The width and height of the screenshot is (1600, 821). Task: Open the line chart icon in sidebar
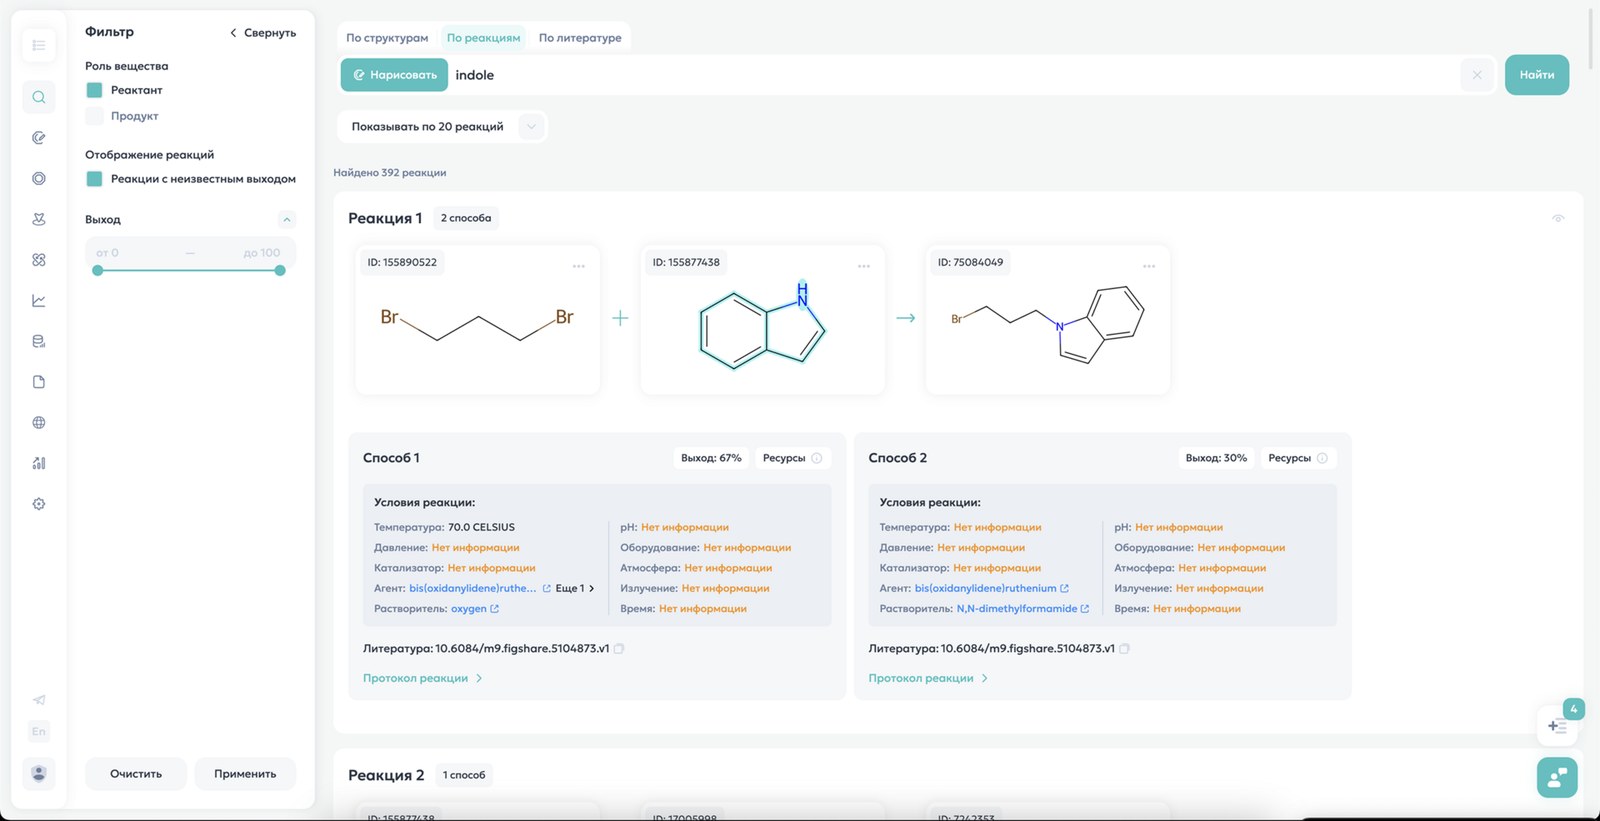click(x=39, y=300)
